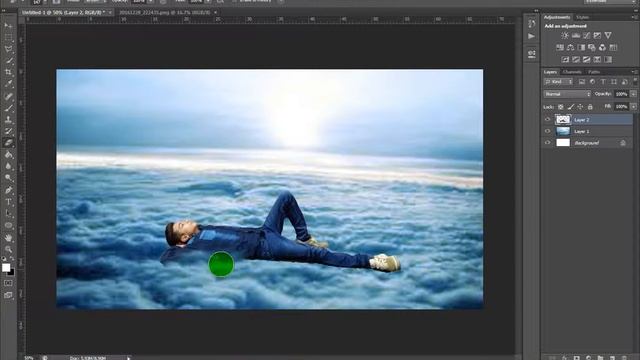The width and height of the screenshot is (640, 360).
Task: Open the Opacity slider arrow
Action: click(x=633, y=94)
